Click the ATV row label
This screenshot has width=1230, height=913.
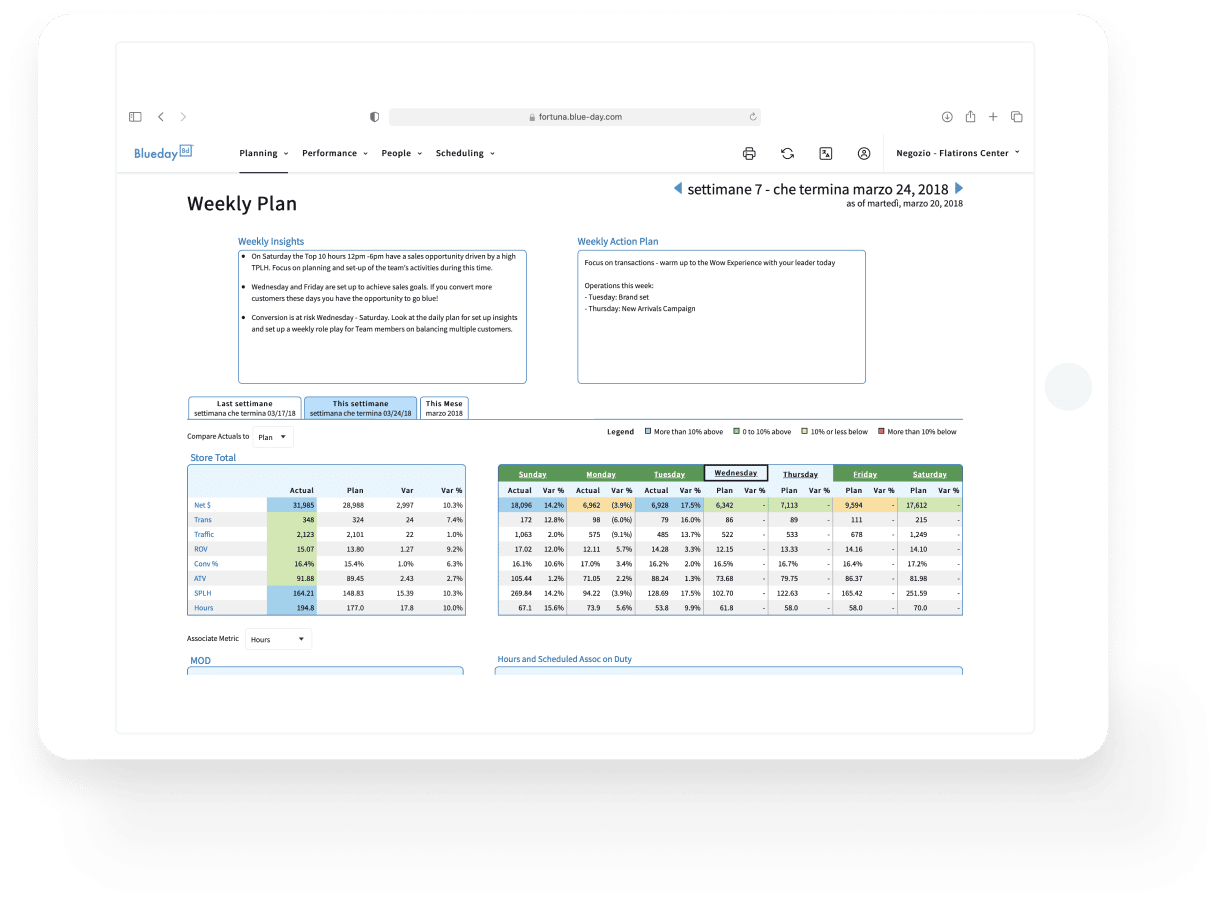coord(201,578)
